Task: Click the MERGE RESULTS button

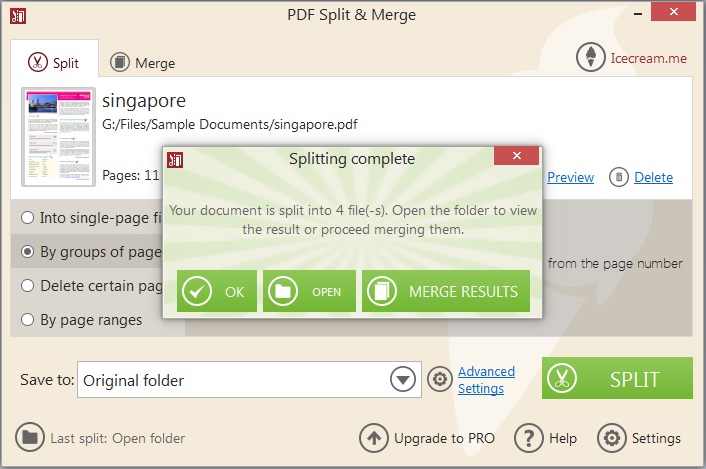Action: (x=446, y=291)
